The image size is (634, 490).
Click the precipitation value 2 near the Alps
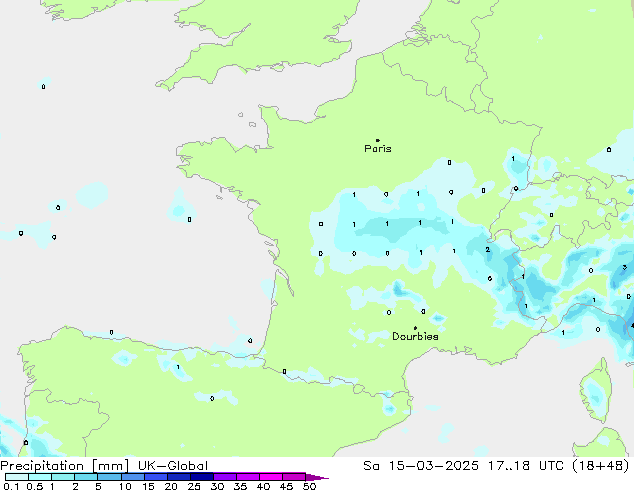point(488,249)
